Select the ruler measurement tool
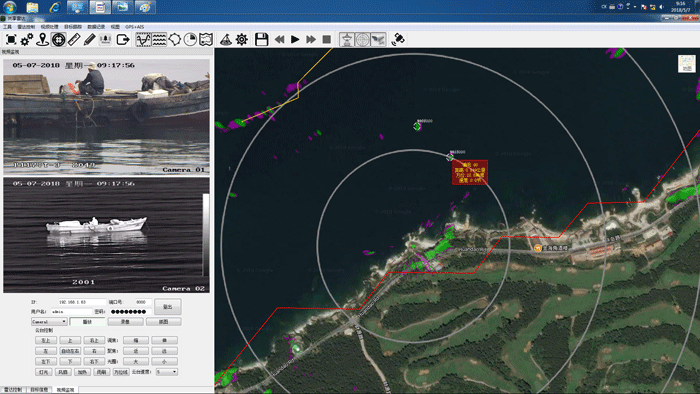 point(74,40)
